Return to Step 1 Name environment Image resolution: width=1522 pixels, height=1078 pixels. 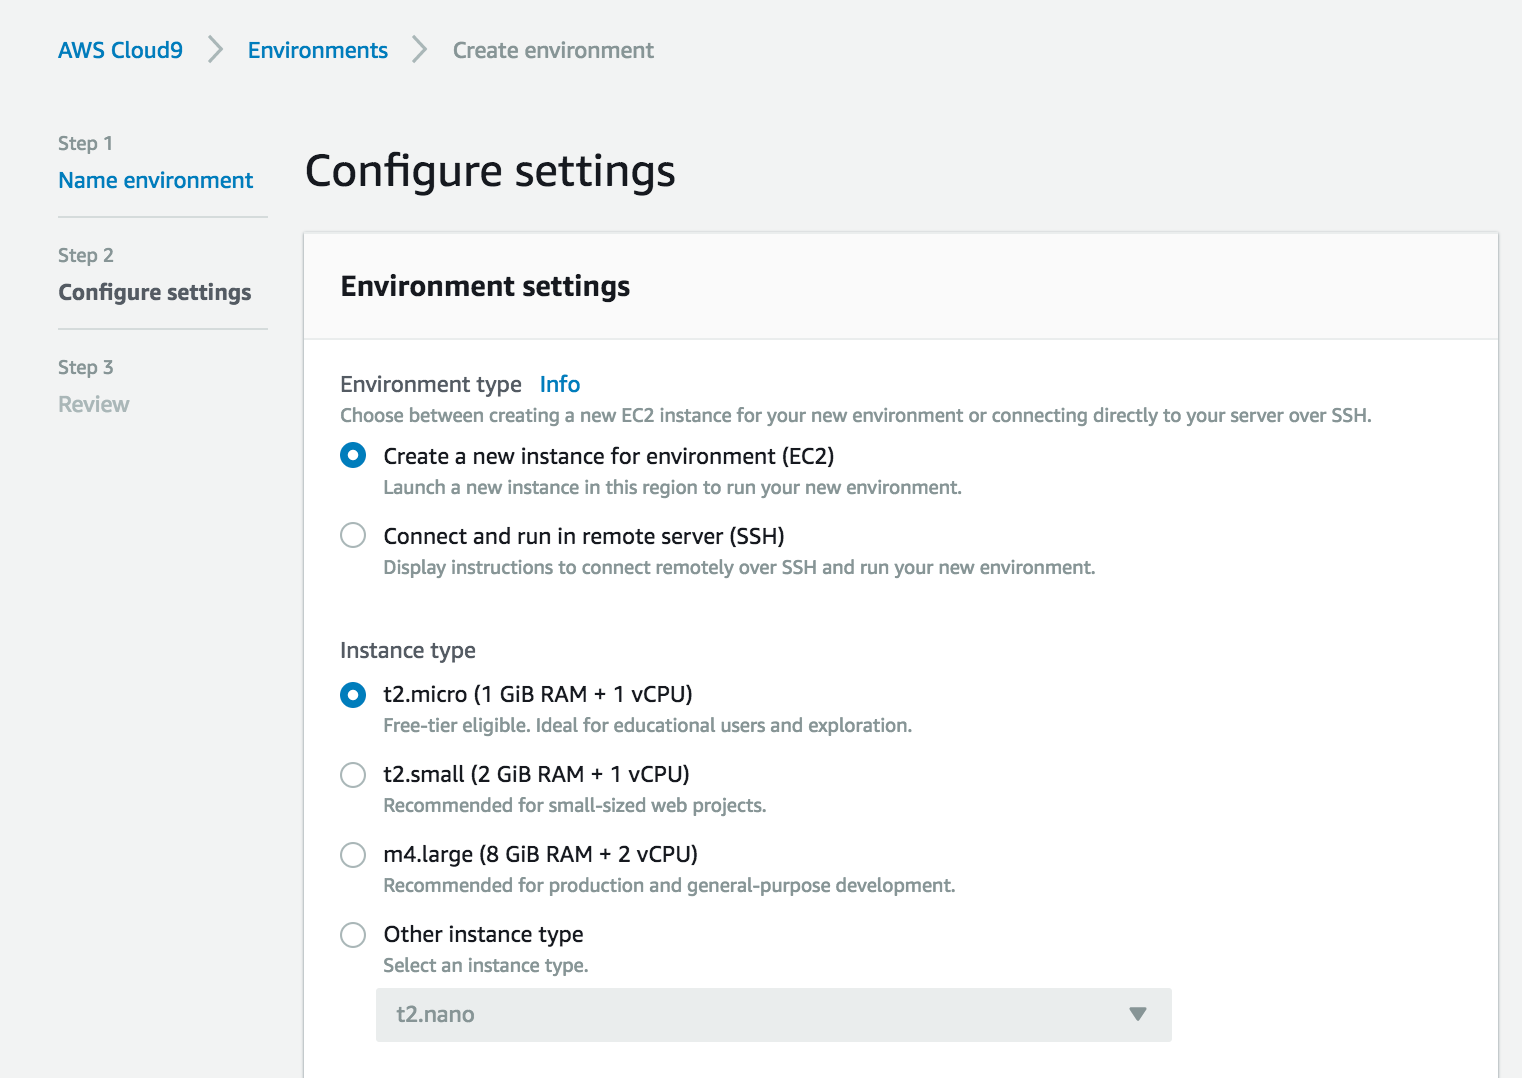pyautogui.click(x=155, y=180)
